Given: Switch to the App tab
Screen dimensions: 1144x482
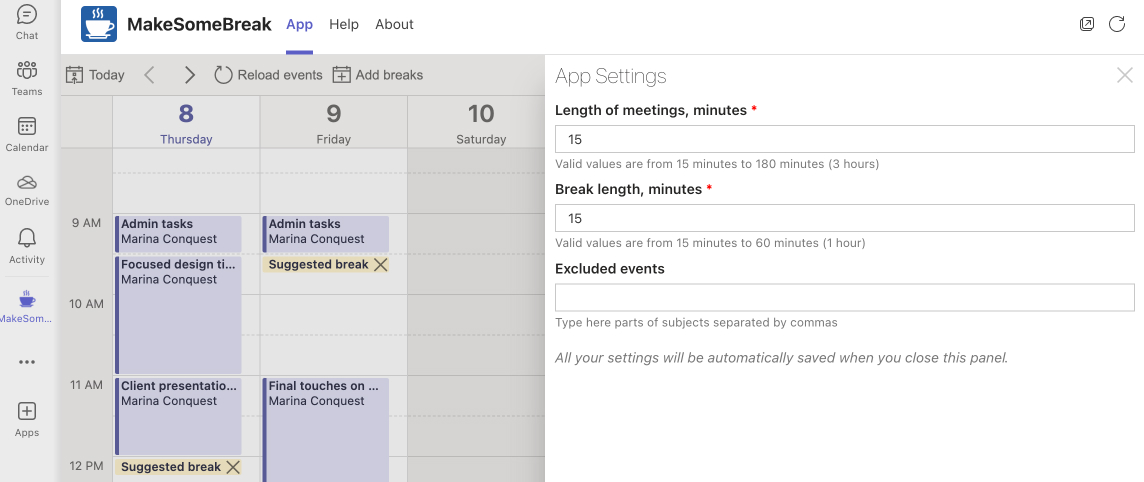Looking at the screenshot, I should (x=299, y=24).
